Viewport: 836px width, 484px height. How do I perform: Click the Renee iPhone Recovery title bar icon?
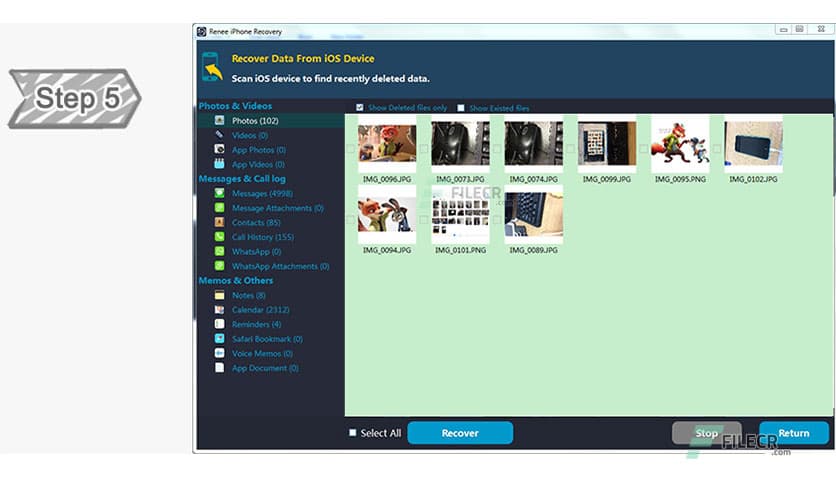202,32
